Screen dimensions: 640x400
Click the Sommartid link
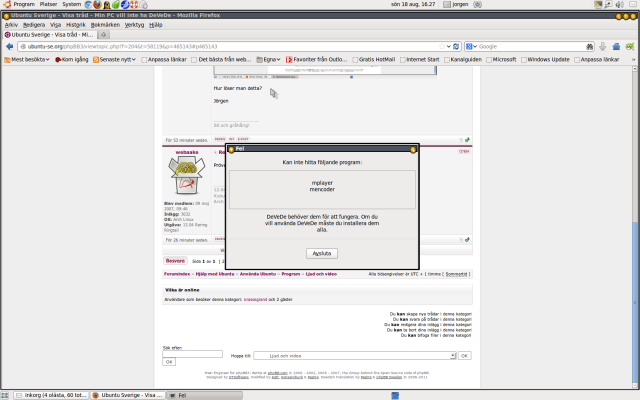pyautogui.click(x=456, y=274)
